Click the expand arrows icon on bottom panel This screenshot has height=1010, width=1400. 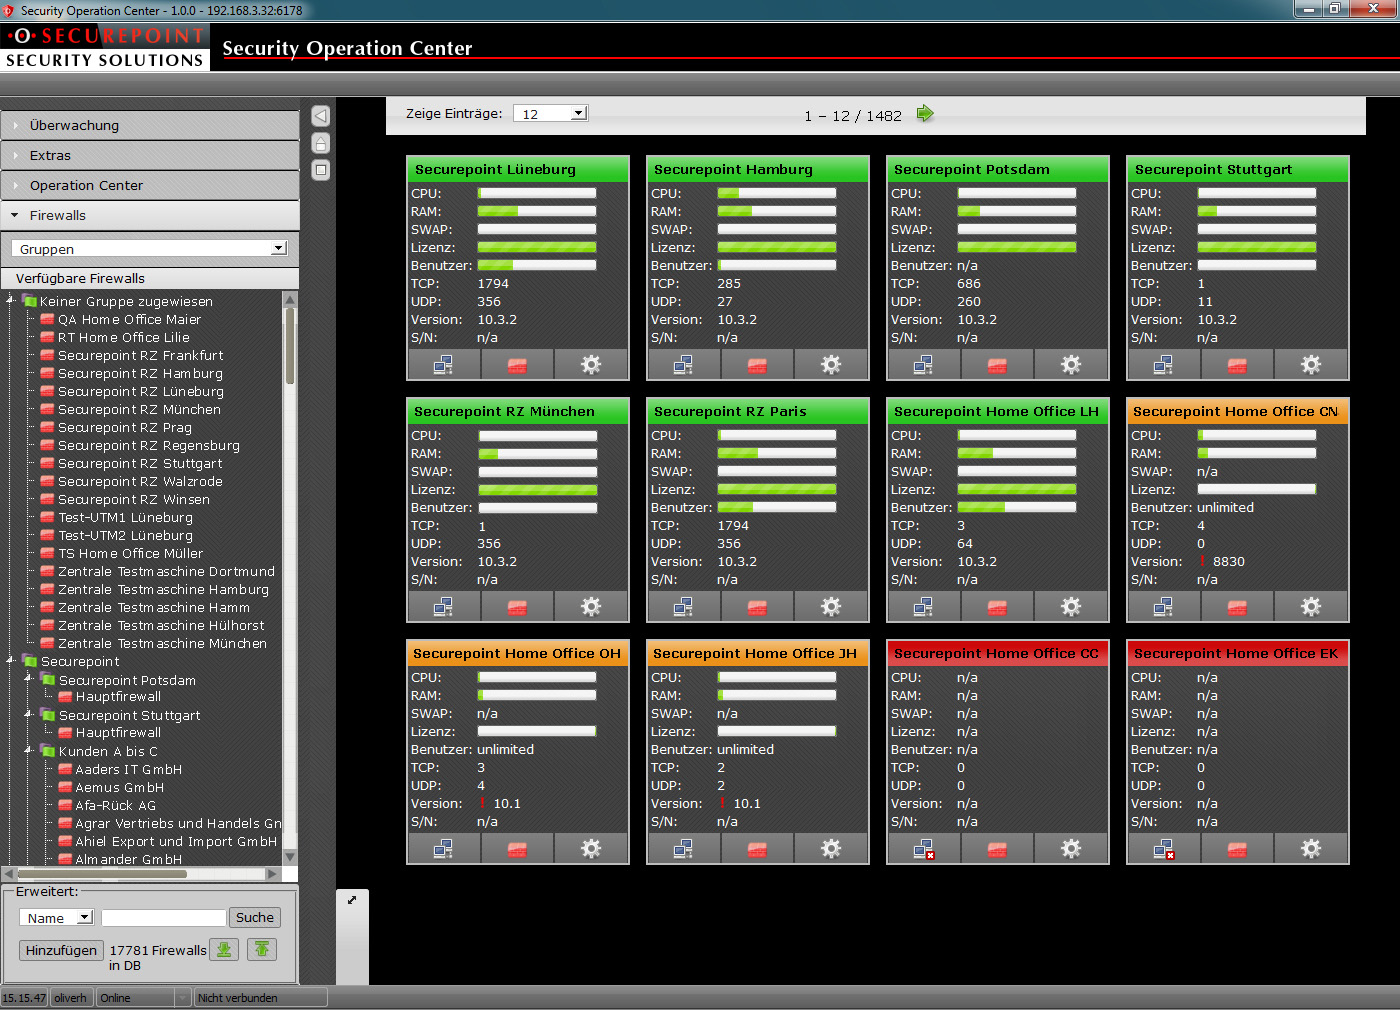(352, 900)
